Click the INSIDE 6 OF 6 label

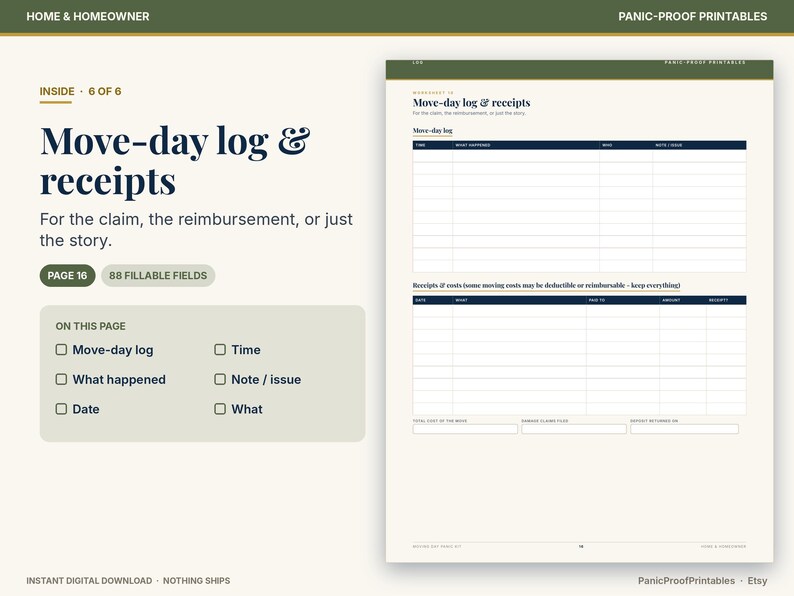pyautogui.click(x=81, y=92)
